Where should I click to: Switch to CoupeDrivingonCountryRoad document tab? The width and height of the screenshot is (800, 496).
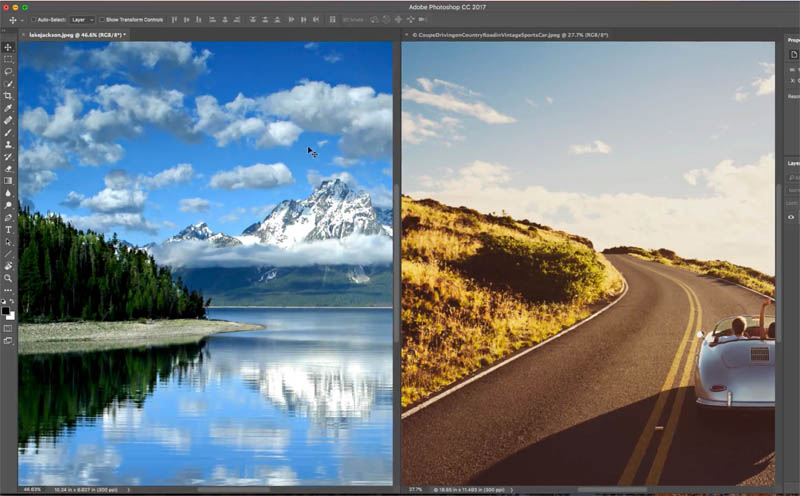(509, 35)
